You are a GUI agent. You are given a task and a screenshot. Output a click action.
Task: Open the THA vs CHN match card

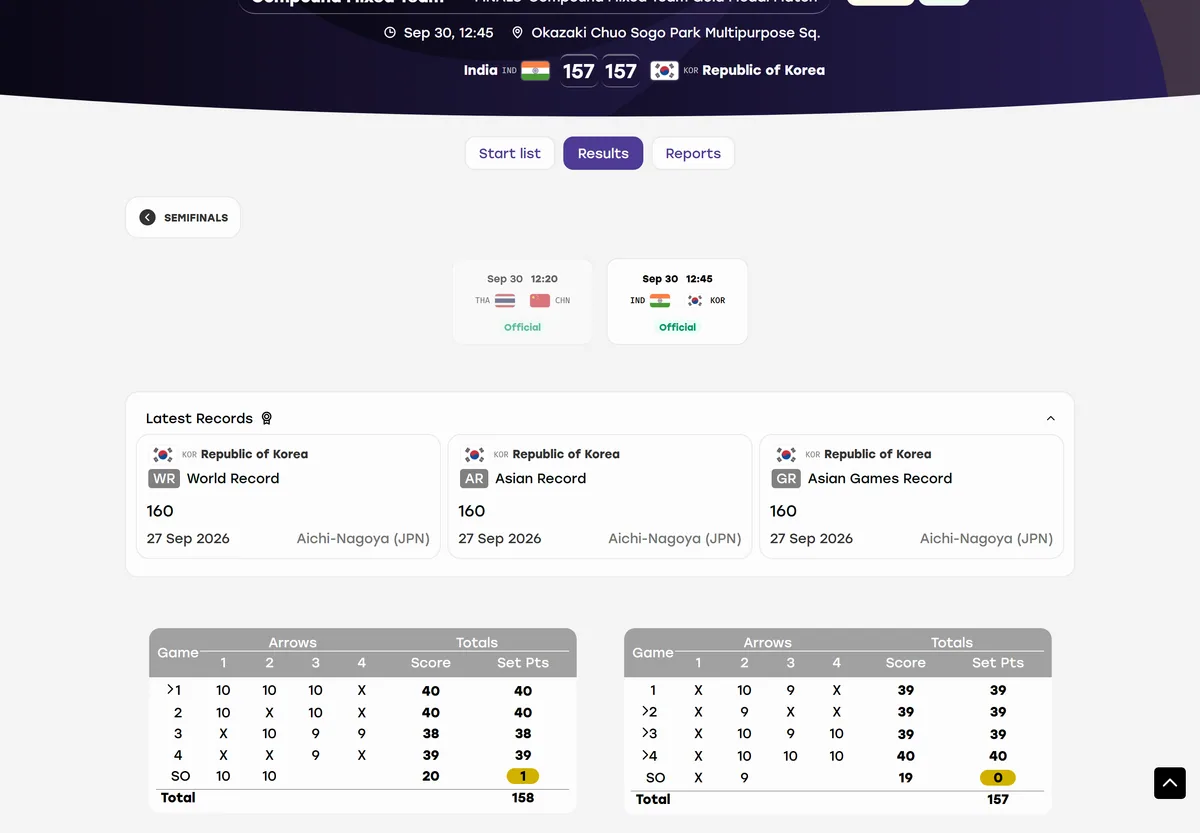[x=522, y=302]
